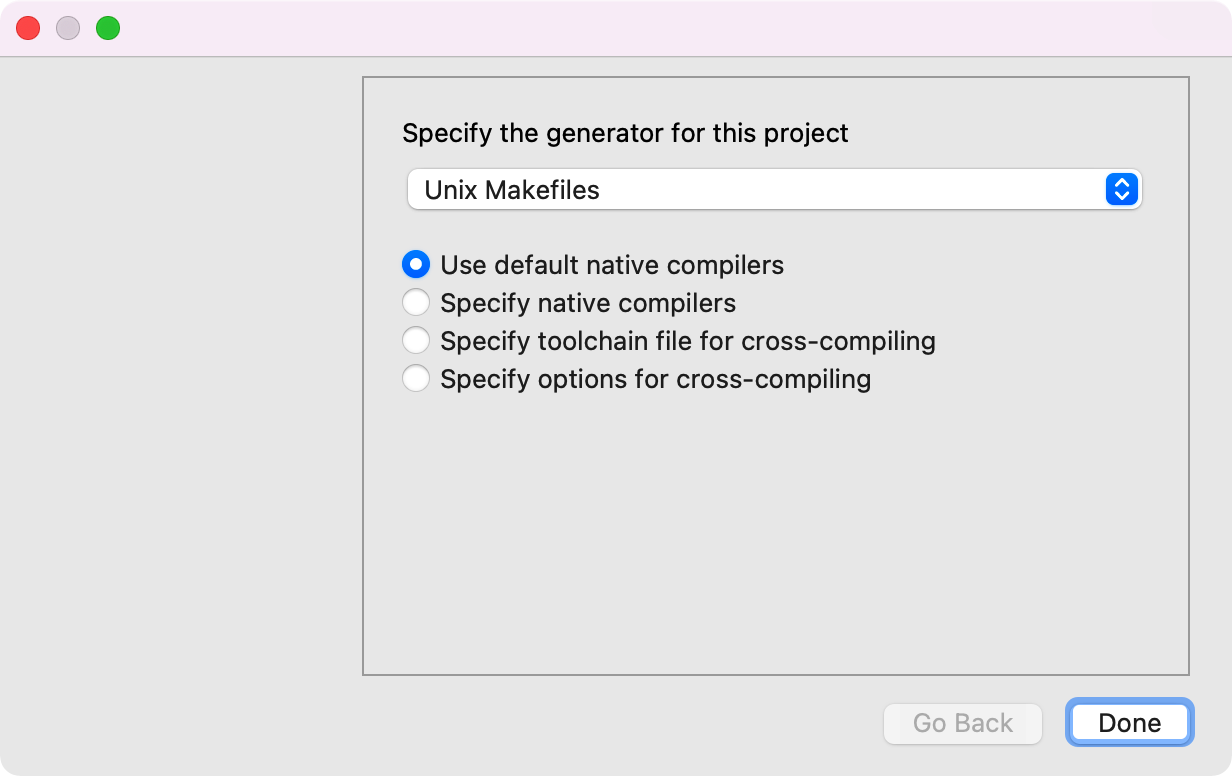
Task: Click 'Specify the generator for this project' heading
Action: [x=625, y=133]
